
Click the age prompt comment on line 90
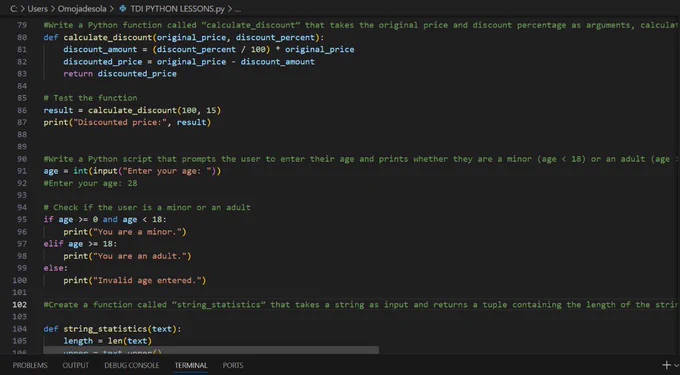click(361, 159)
